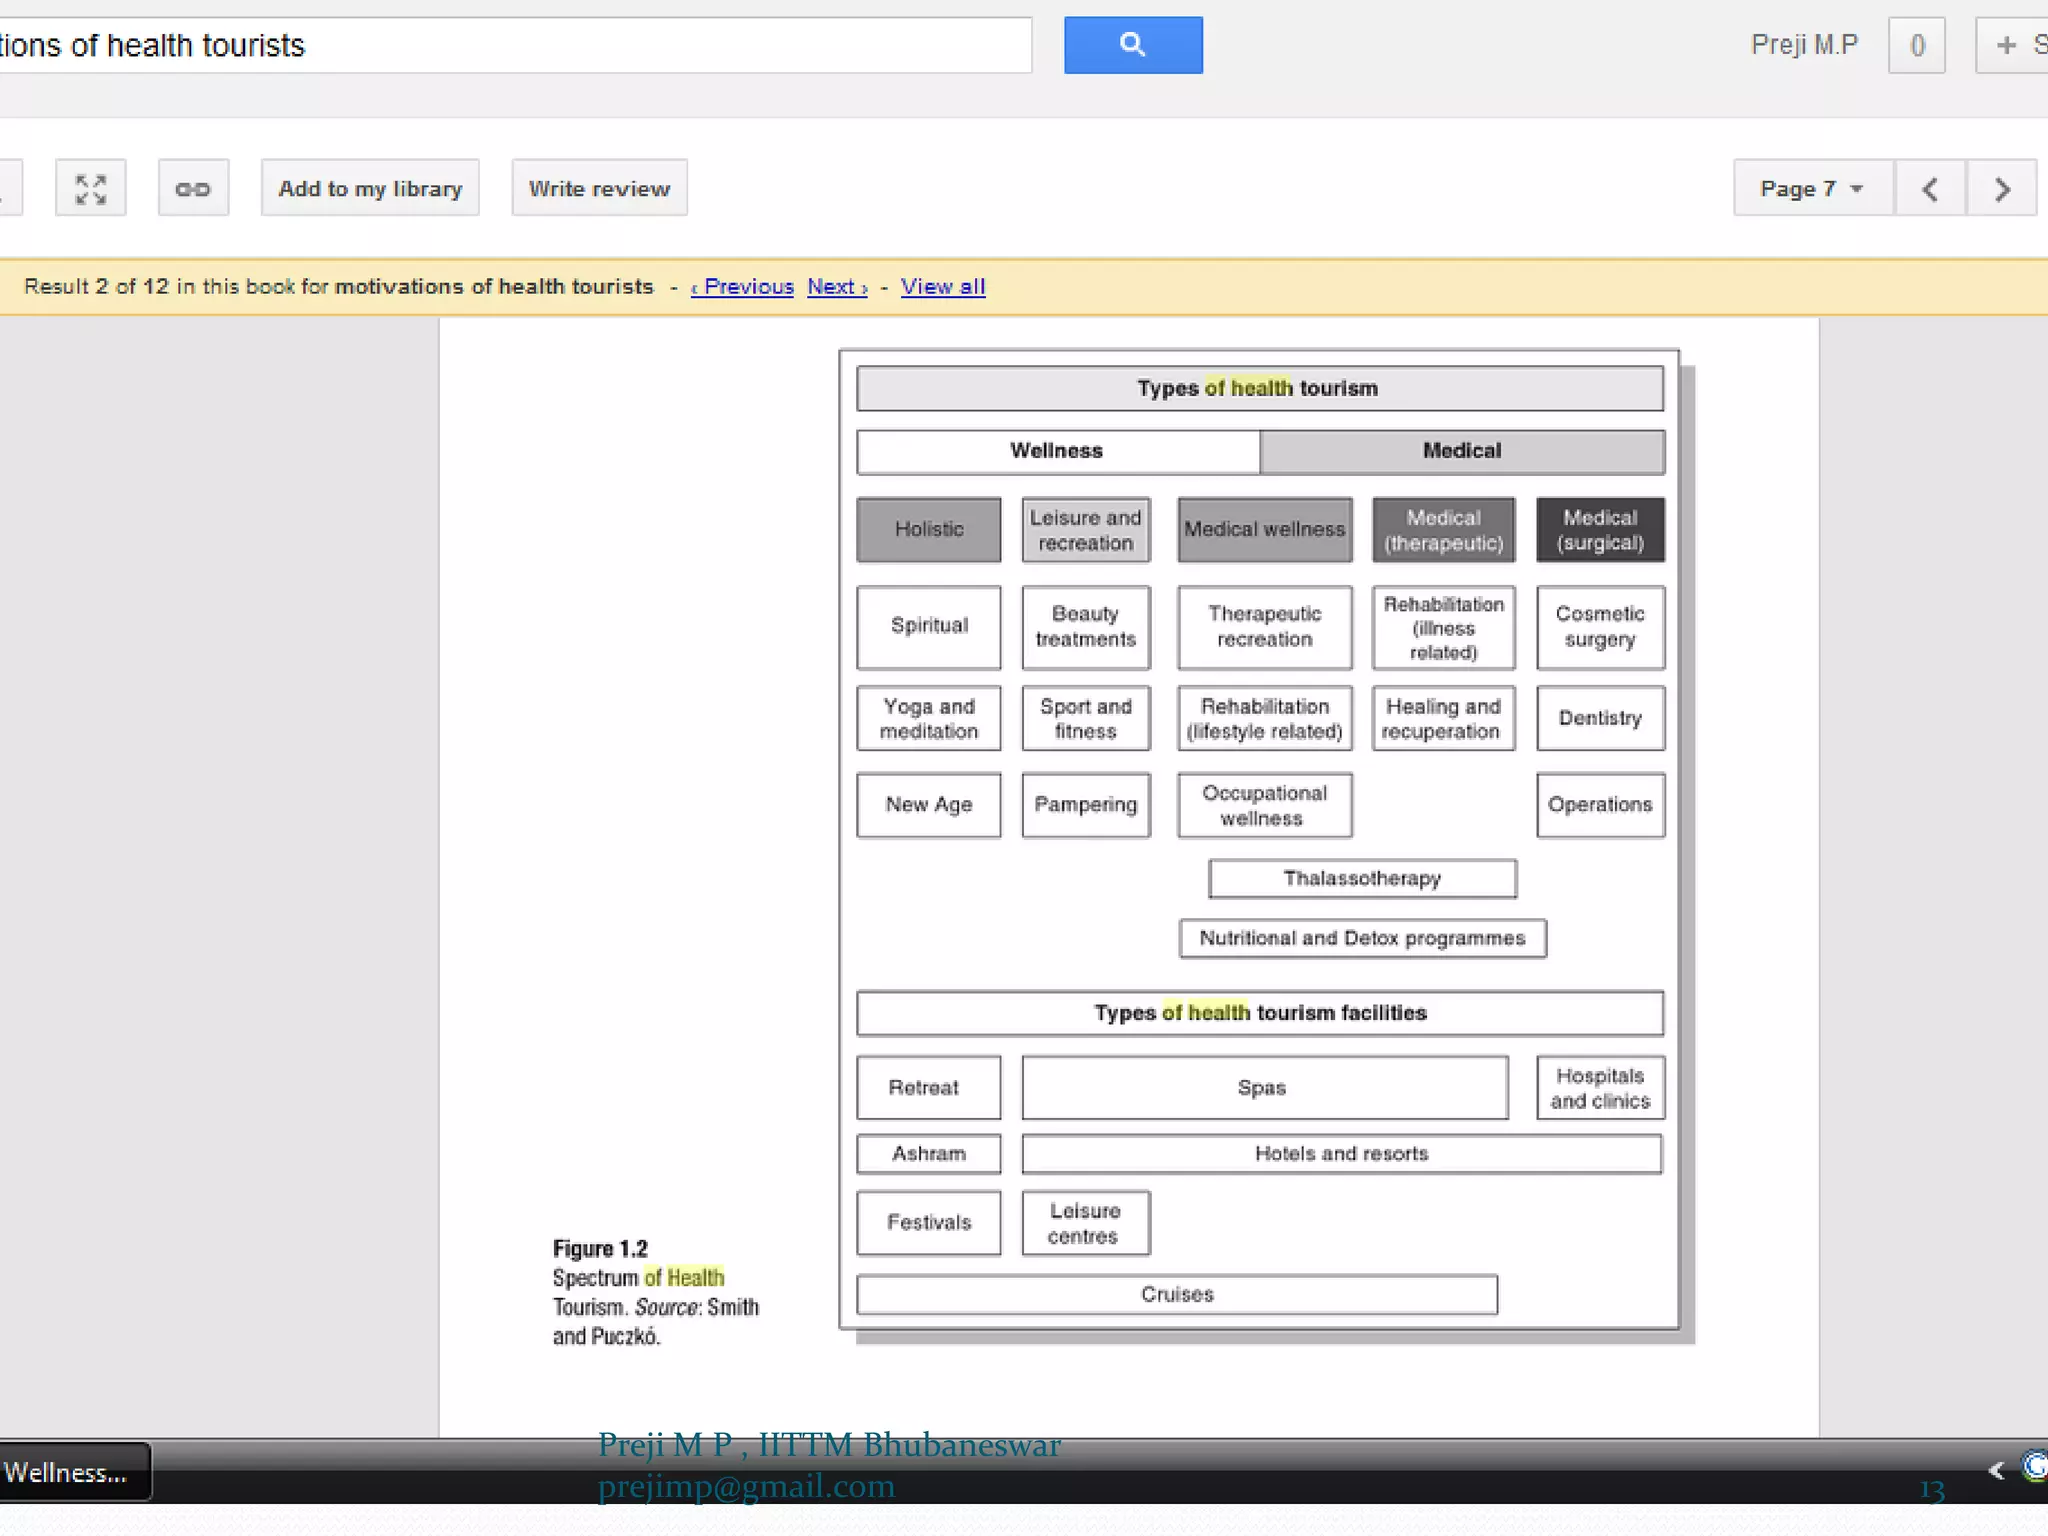Click Add to my library button

370,188
